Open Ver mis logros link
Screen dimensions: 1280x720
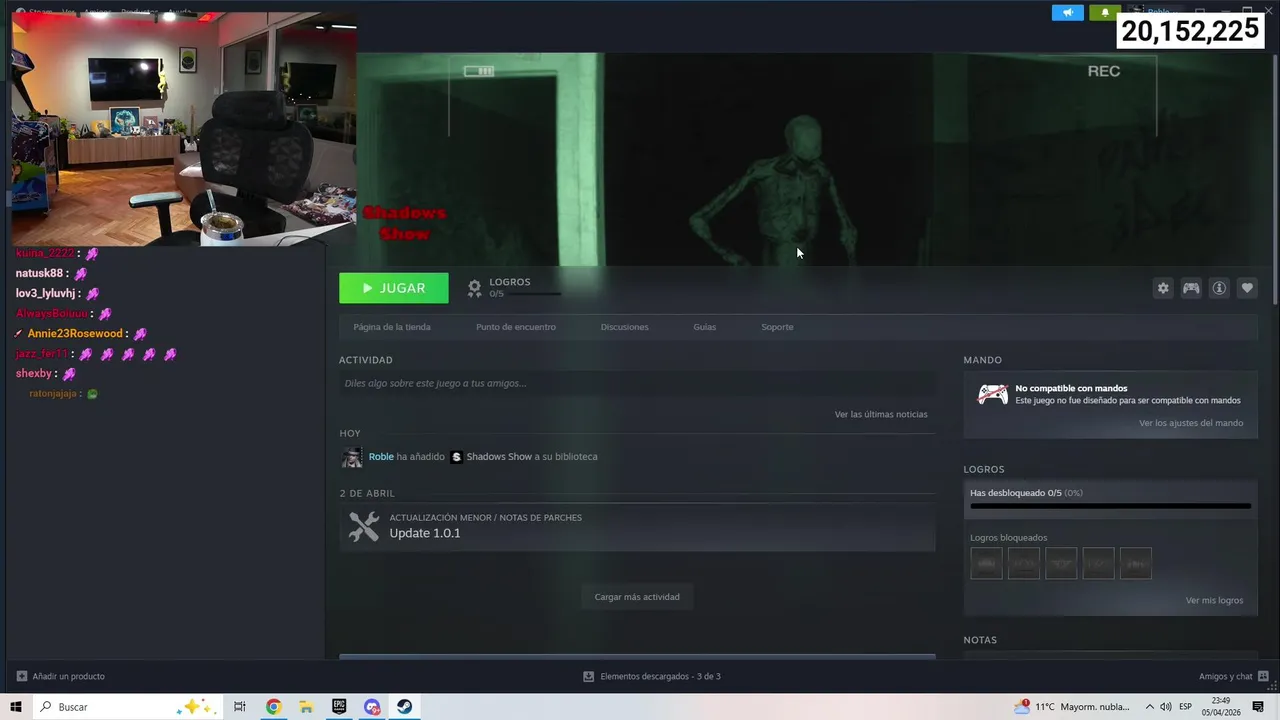pyautogui.click(x=1214, y=601)
